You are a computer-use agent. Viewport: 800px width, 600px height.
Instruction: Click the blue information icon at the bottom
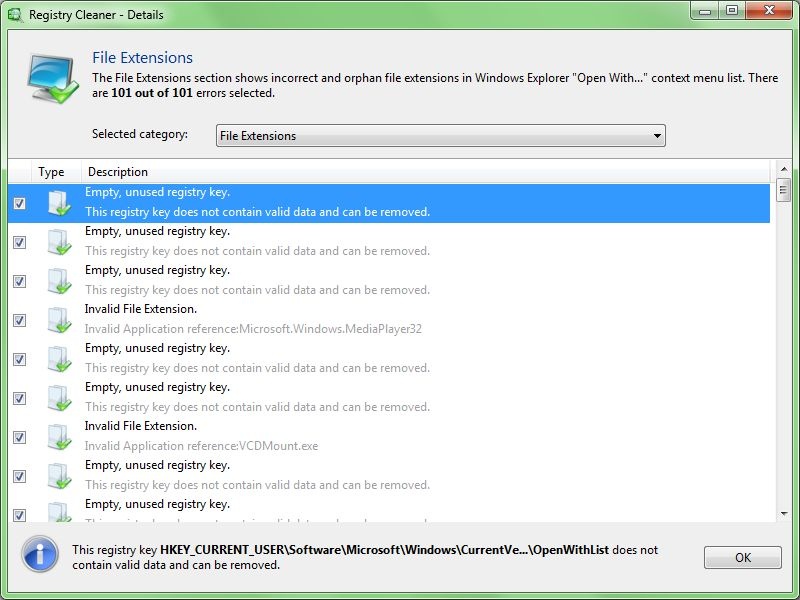point(40,554)
